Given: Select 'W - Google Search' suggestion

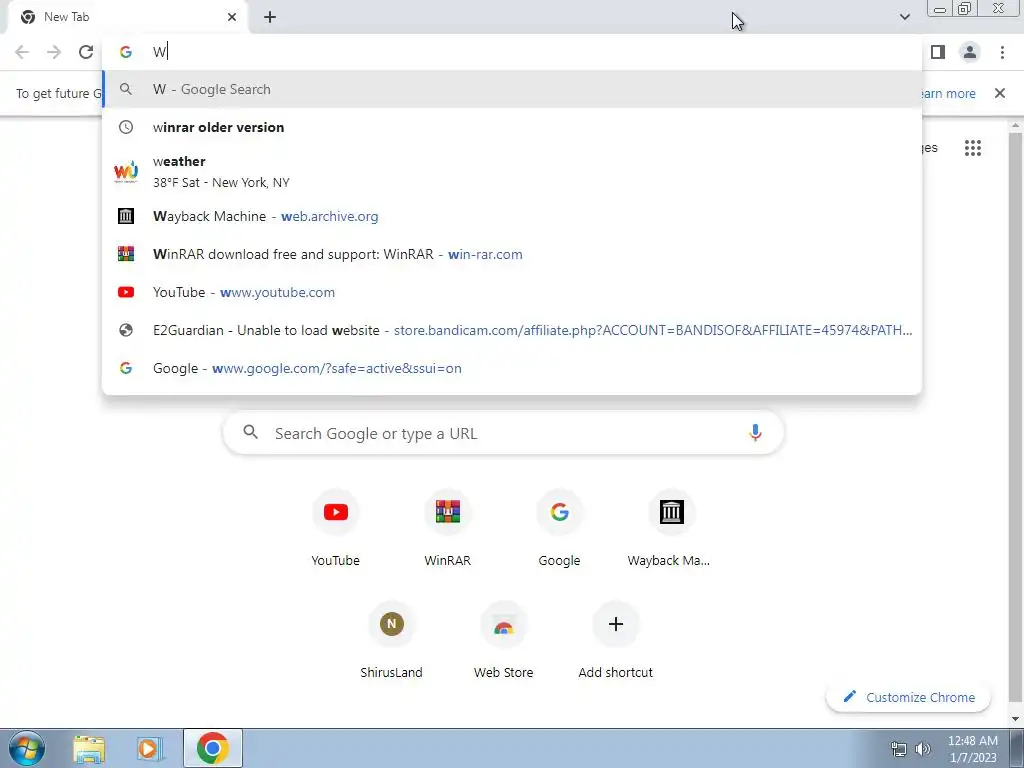Looking at the screenshot, I should [512, 89].
